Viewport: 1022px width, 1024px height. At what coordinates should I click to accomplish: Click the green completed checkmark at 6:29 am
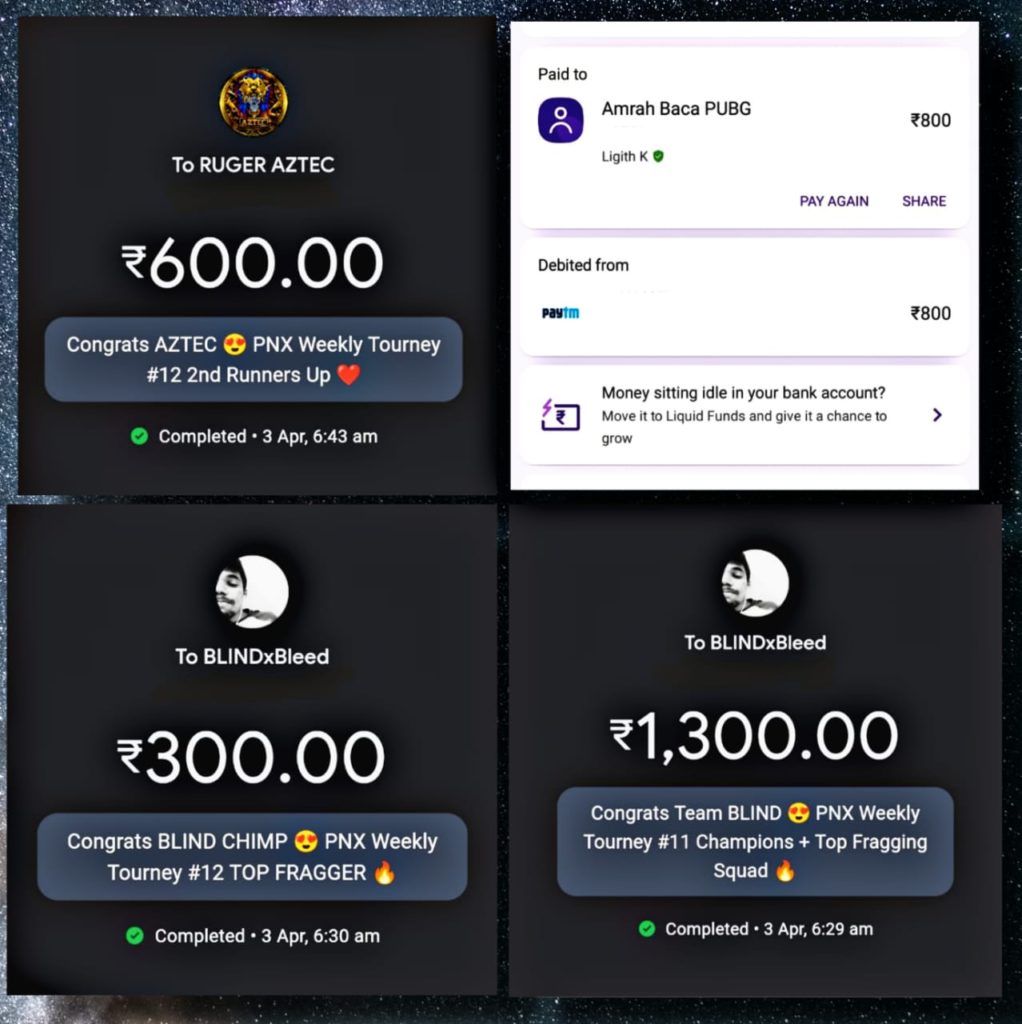(647, 929)
